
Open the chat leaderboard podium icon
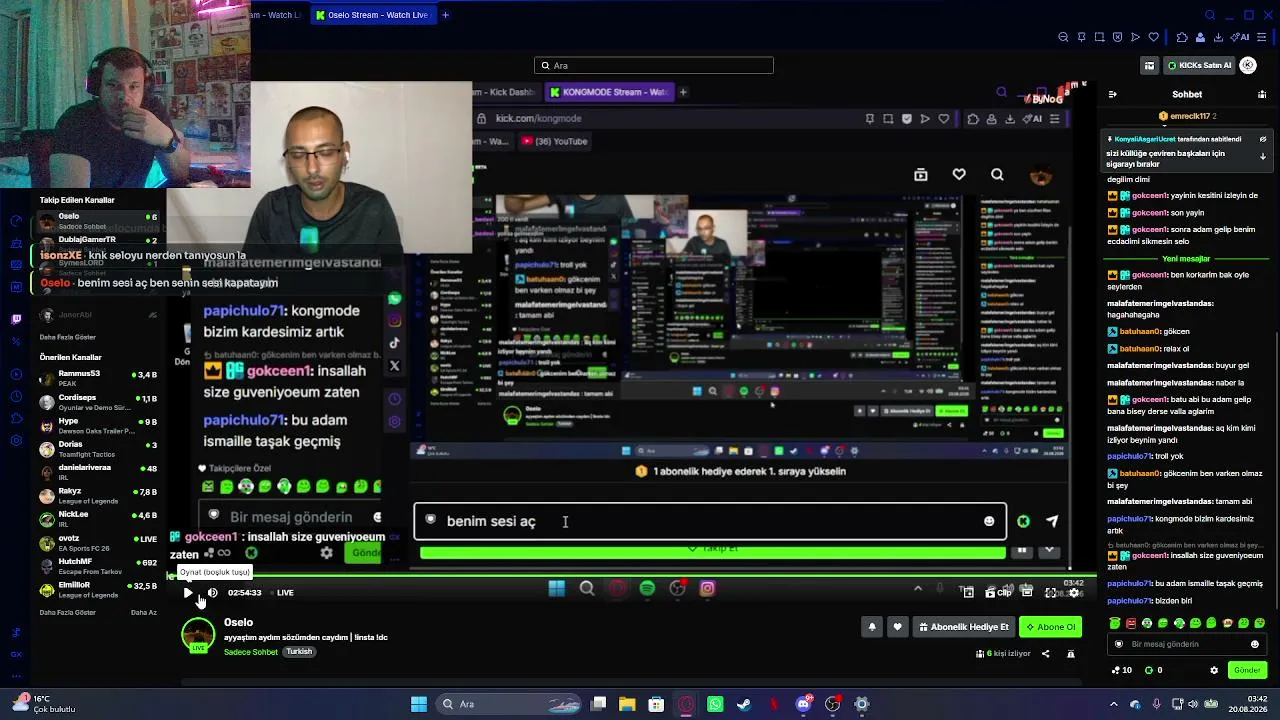tap(1263, 94)
